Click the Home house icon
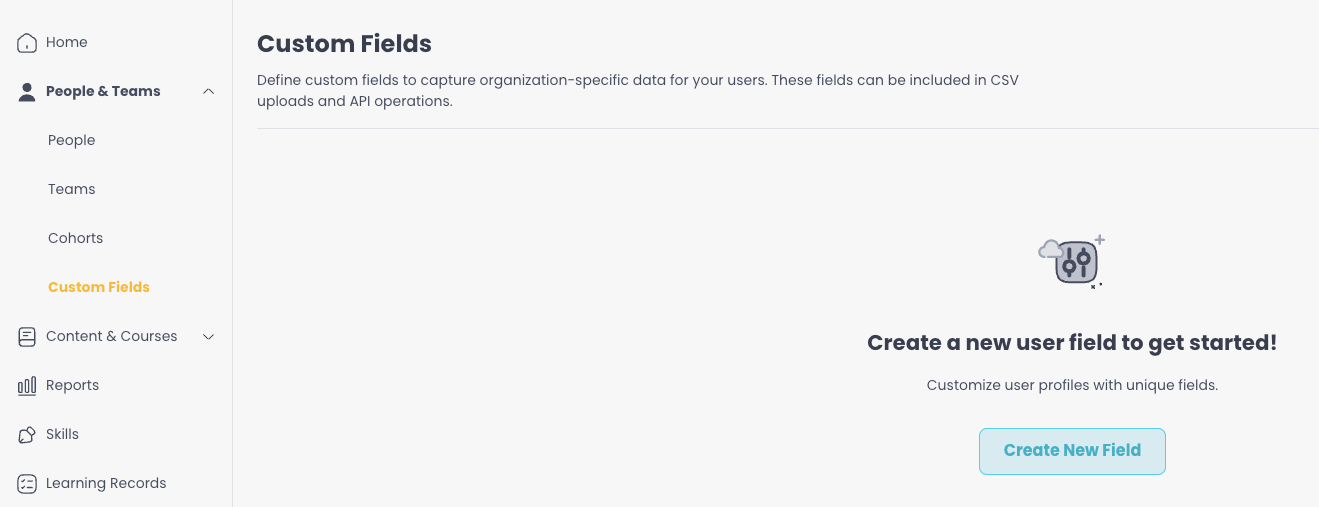Screen dimensions: 1319x507 [27, 43]
